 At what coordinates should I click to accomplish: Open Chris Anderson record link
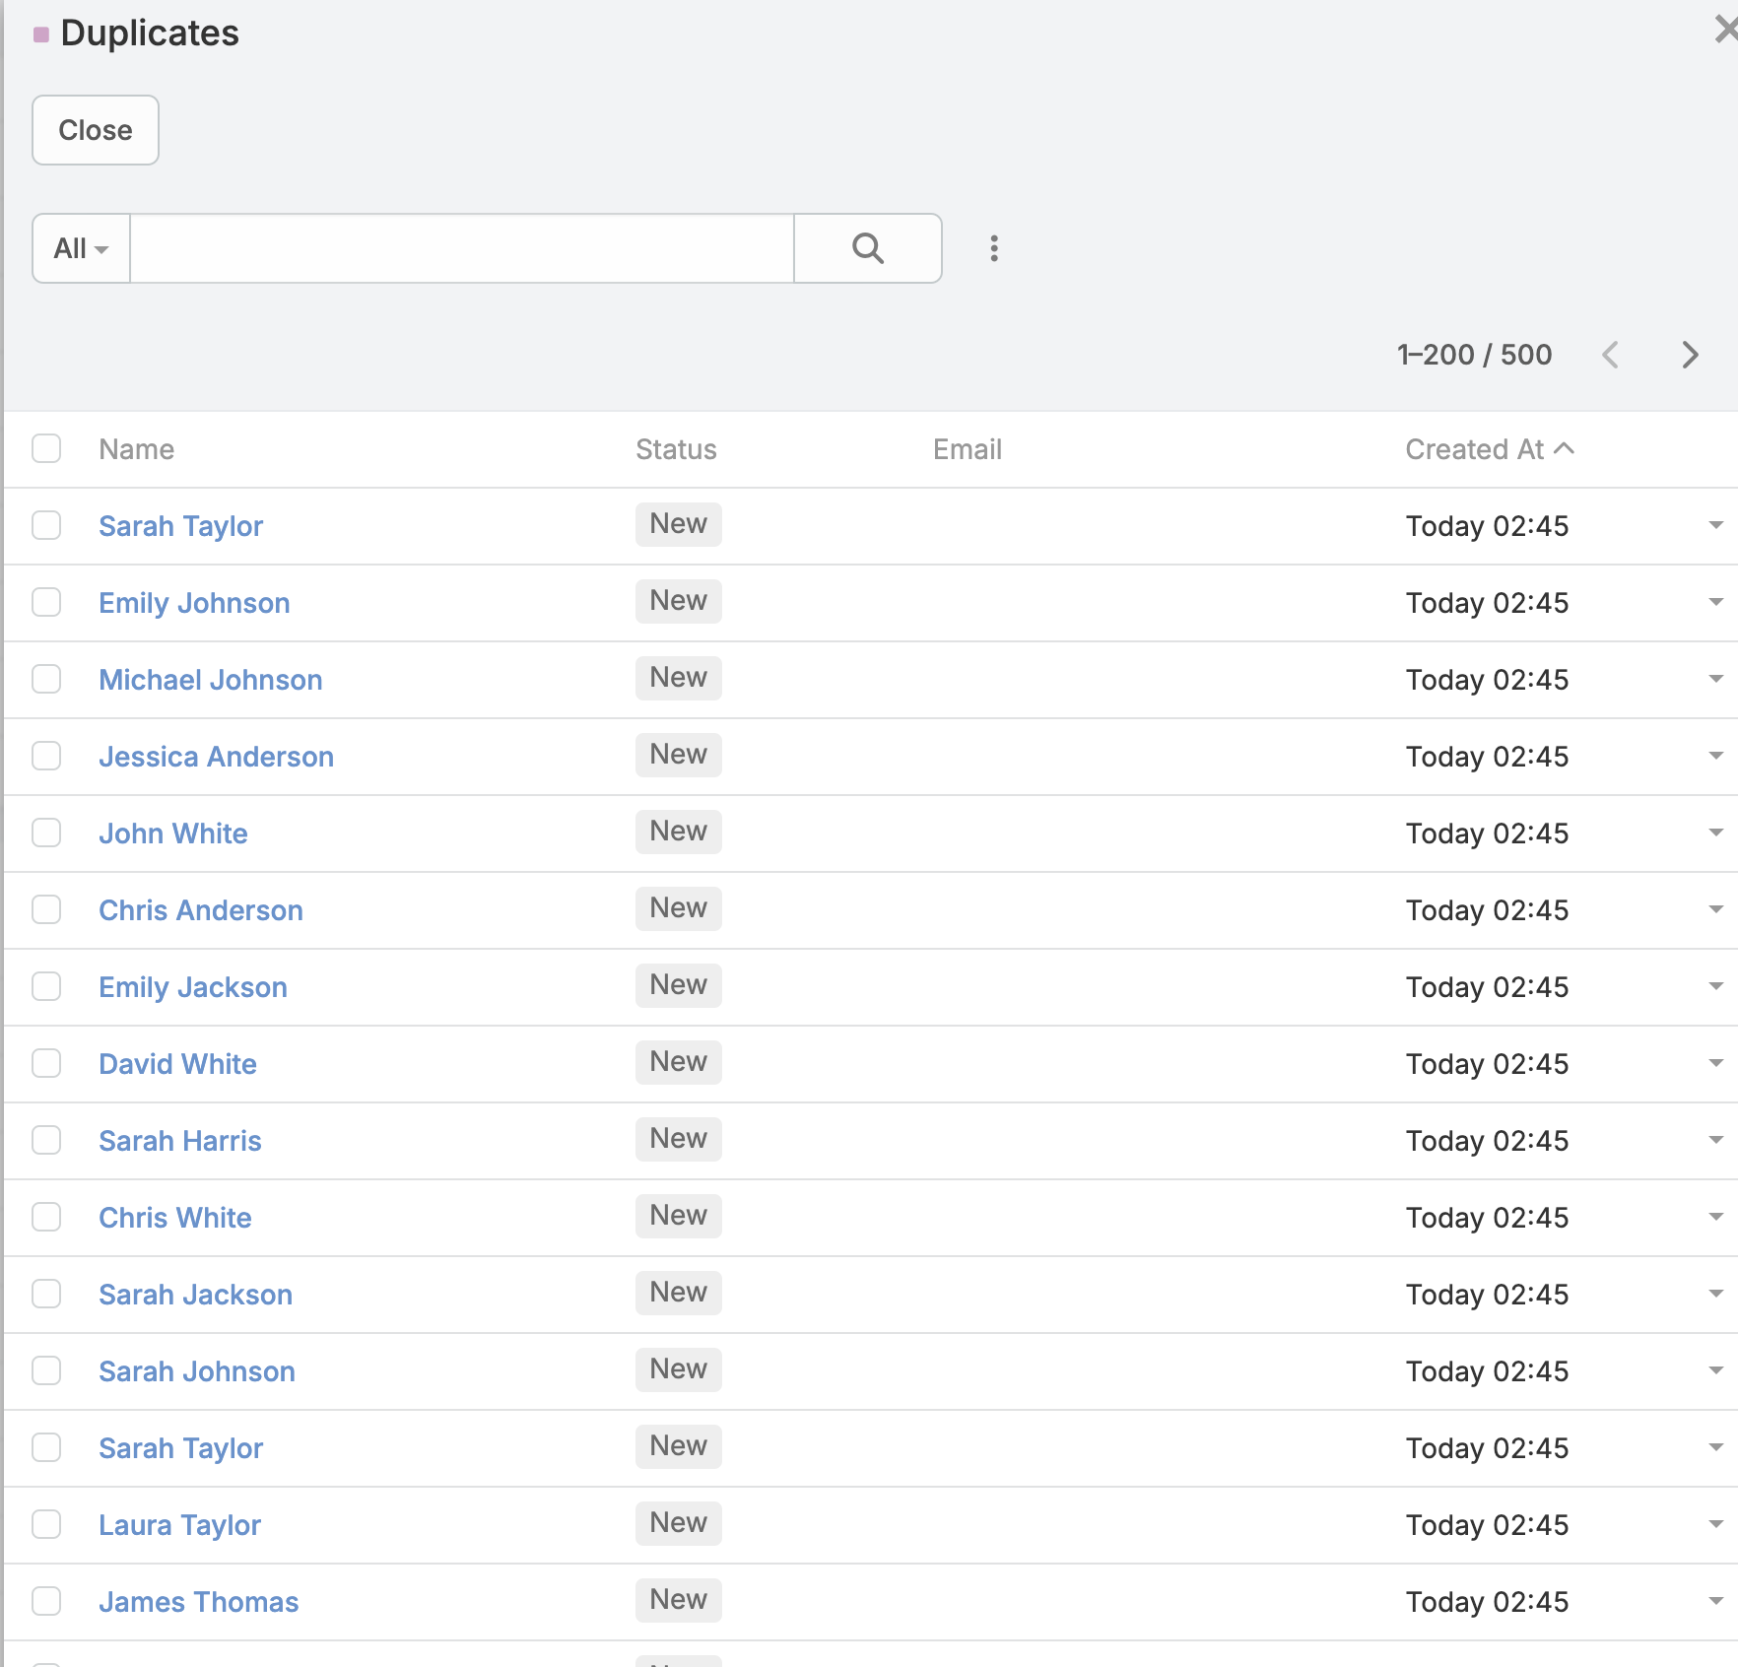(200, 911)
